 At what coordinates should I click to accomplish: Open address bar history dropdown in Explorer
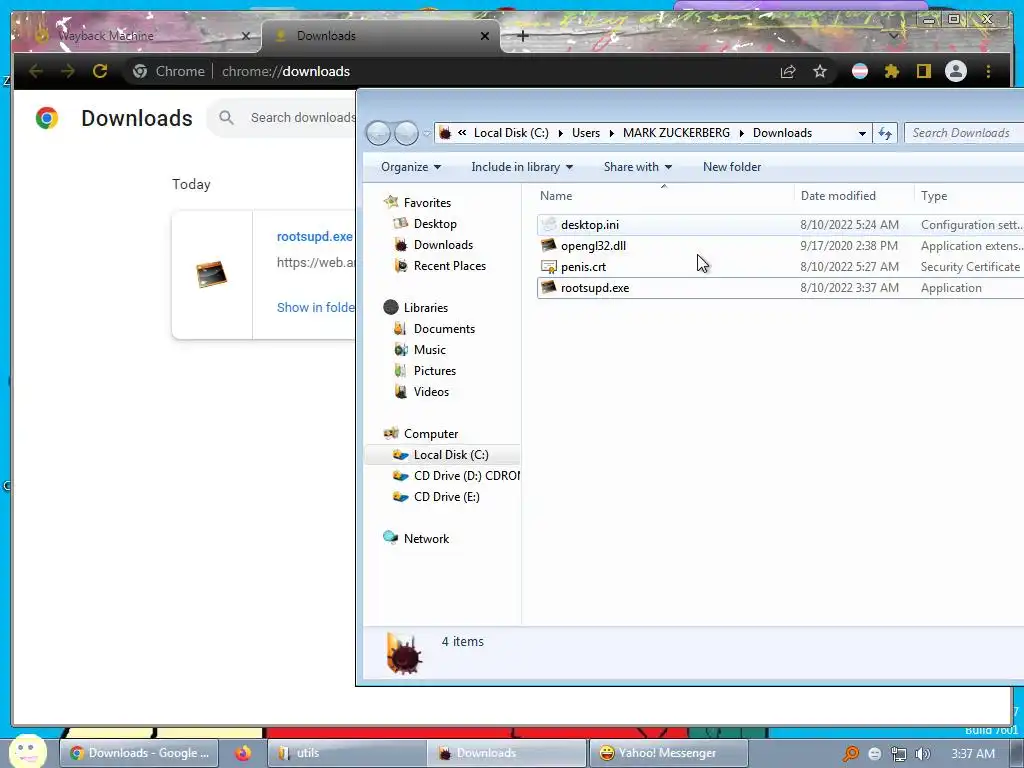862,133
